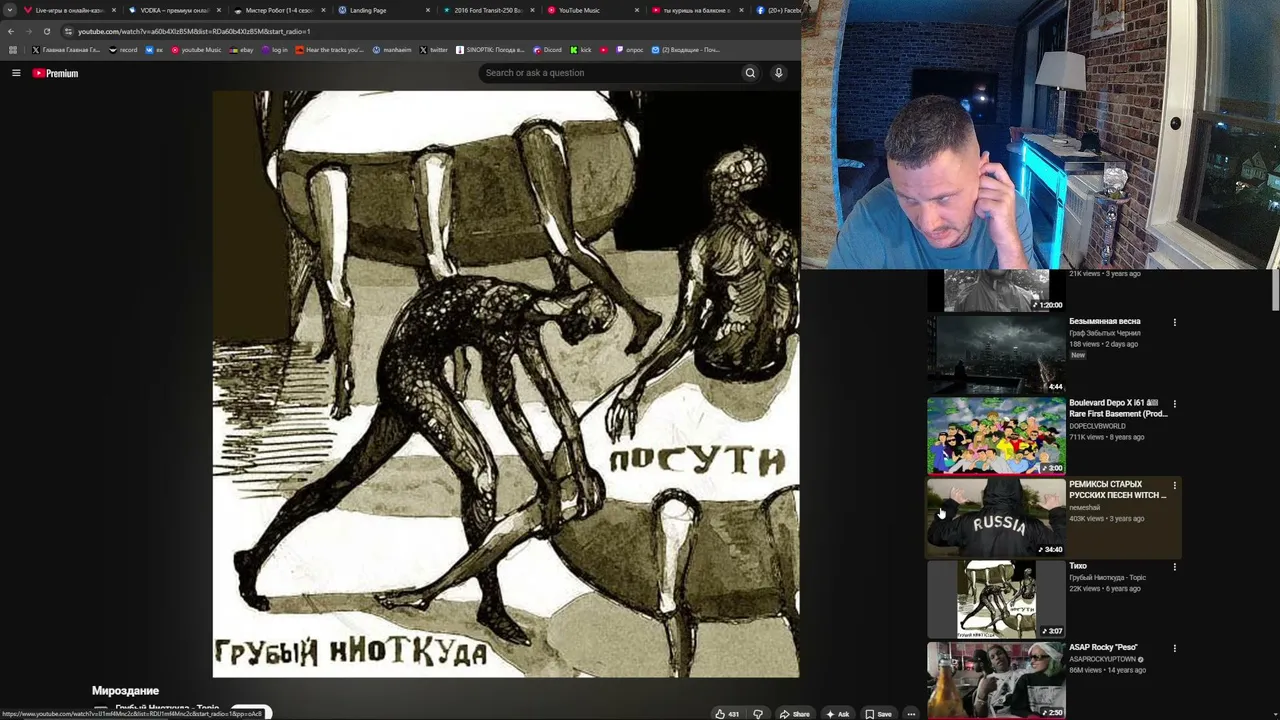Open options menu for 'РЕМИКСЫ СТАРЫХ РУССКИХ ПЕСЕН'
Image resolution: width=1280 pixels, height=720 pixels.
tap(1175, 485)
